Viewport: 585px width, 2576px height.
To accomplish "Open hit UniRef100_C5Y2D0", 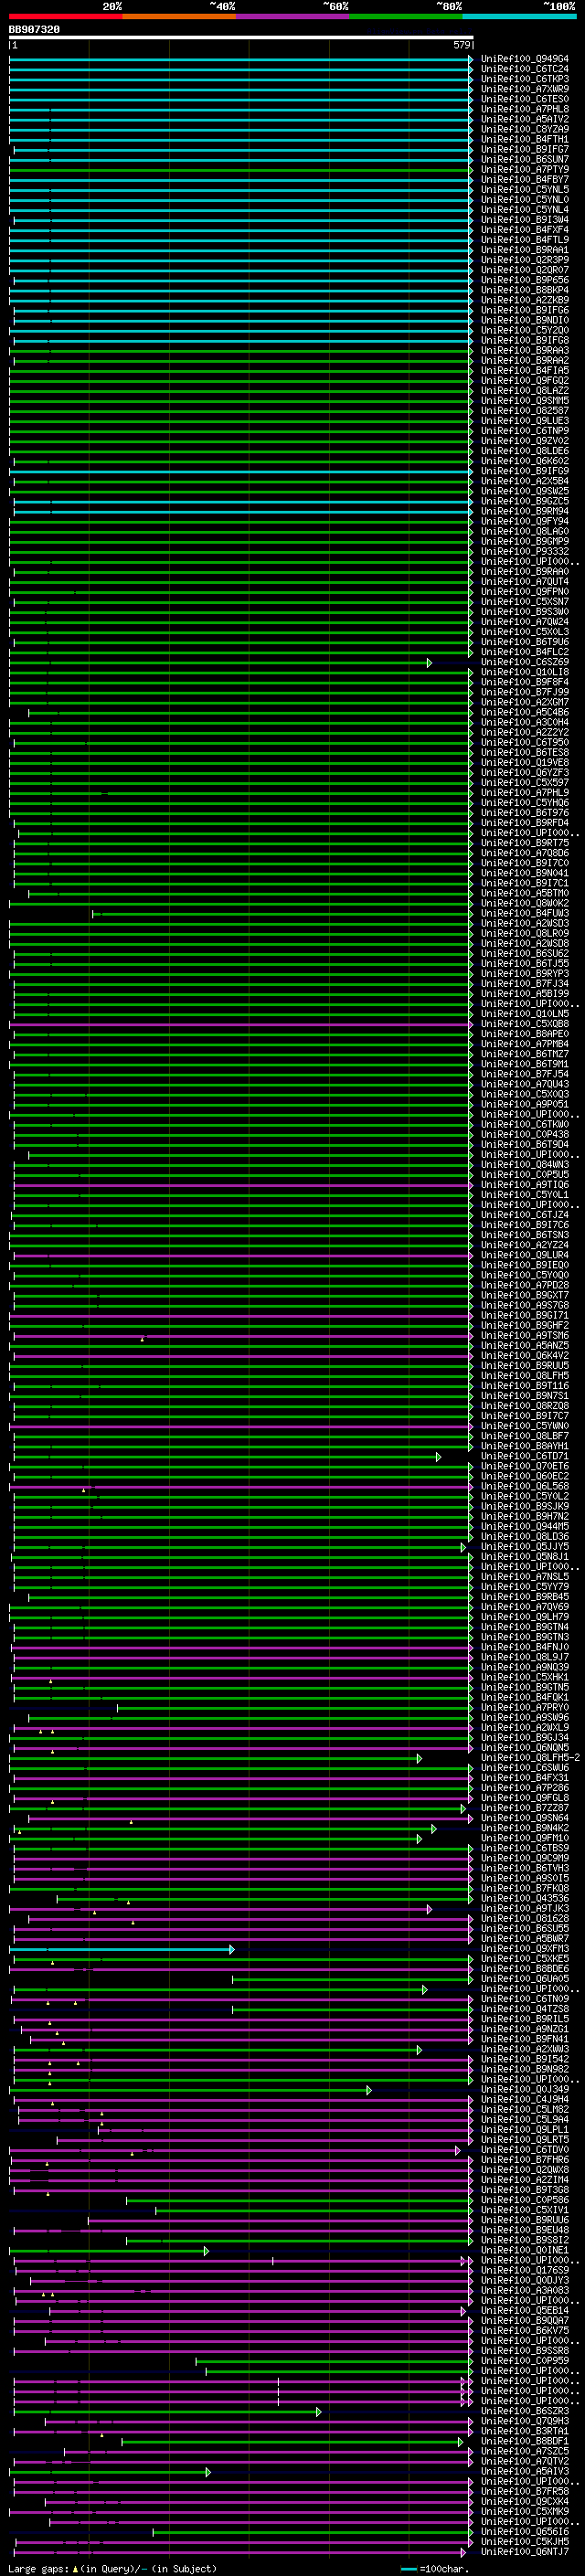I will click(525, 330).
